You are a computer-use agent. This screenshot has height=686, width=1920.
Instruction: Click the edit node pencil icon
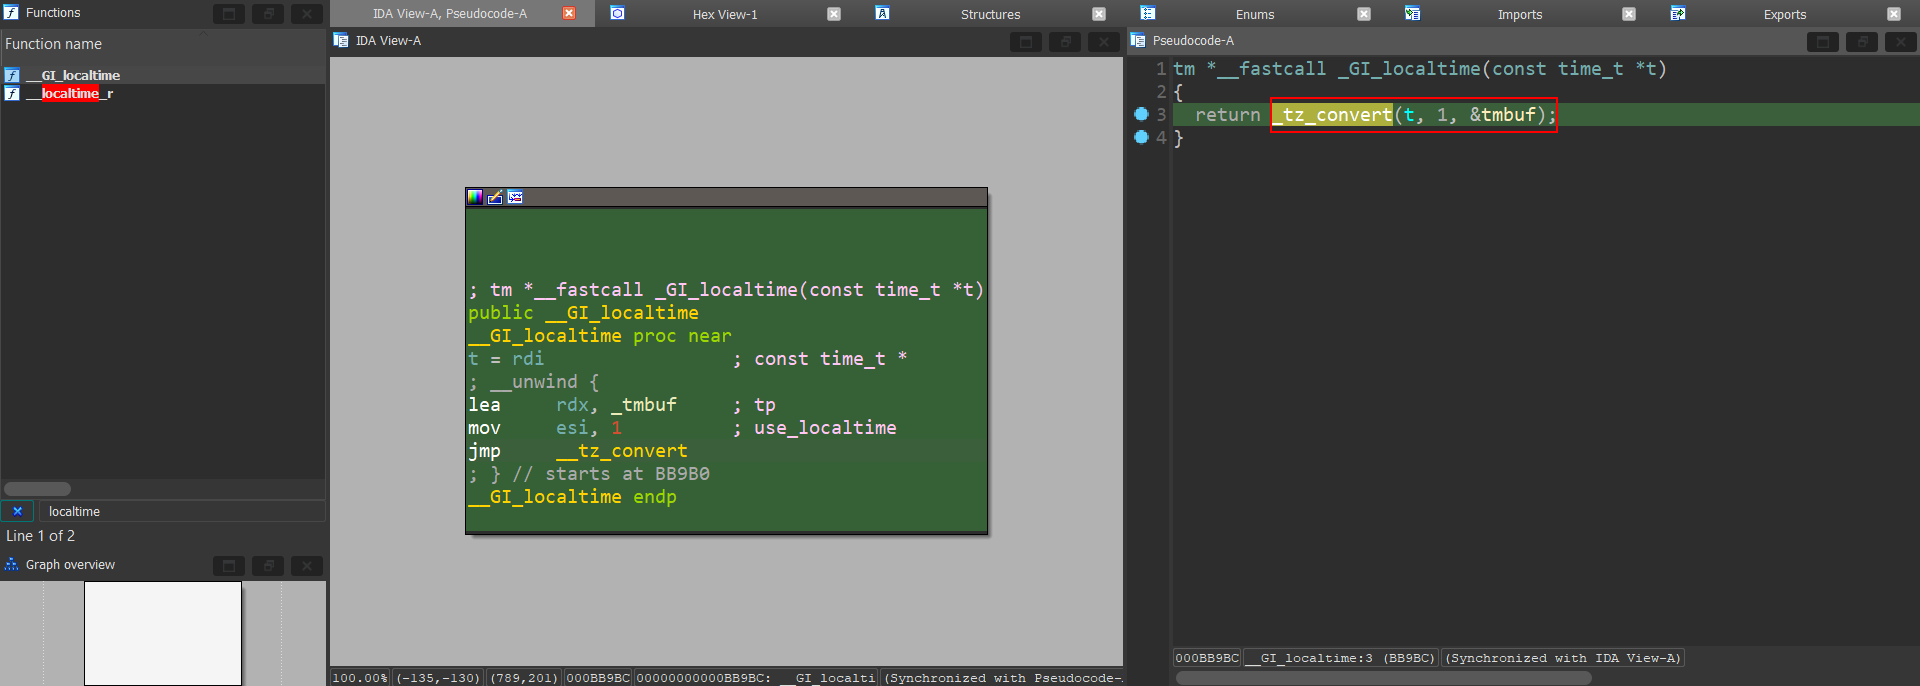click(495, 197)
